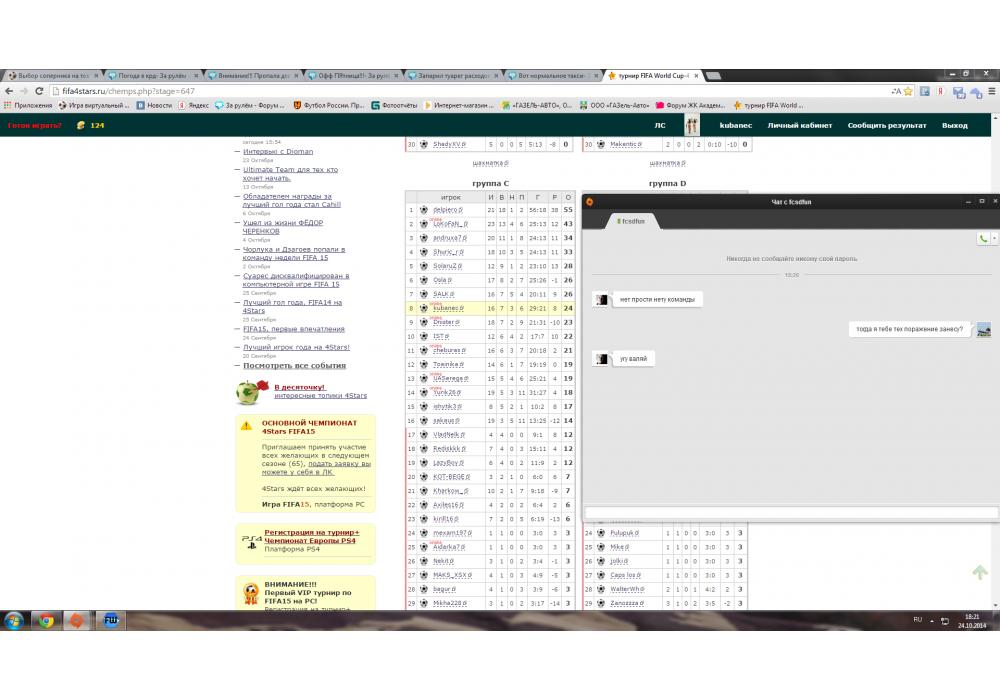The image size is (1000, 700).
Task: Open the Приложения apps bookmark
Action: [28, 105]
